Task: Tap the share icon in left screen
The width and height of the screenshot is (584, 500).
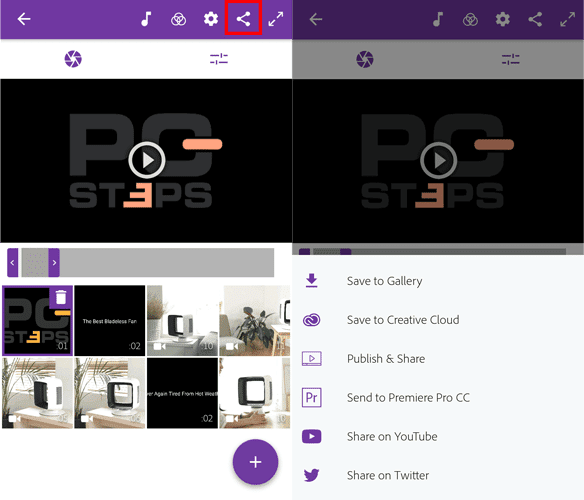Action: point(243,19)
